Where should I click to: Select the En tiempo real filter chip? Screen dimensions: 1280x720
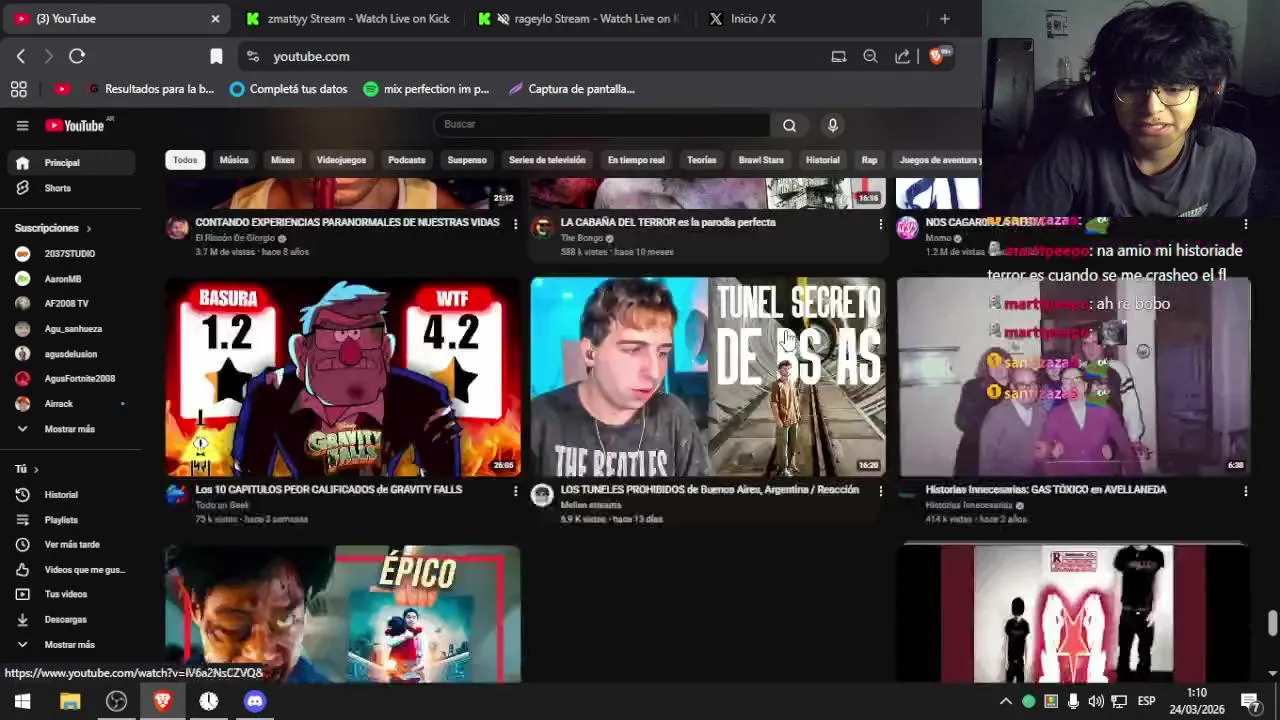636,160
